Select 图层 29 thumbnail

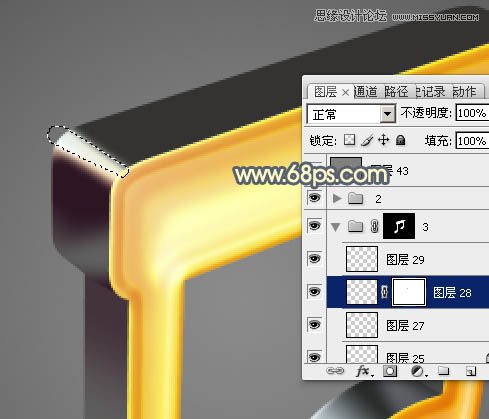pos(362,259)
